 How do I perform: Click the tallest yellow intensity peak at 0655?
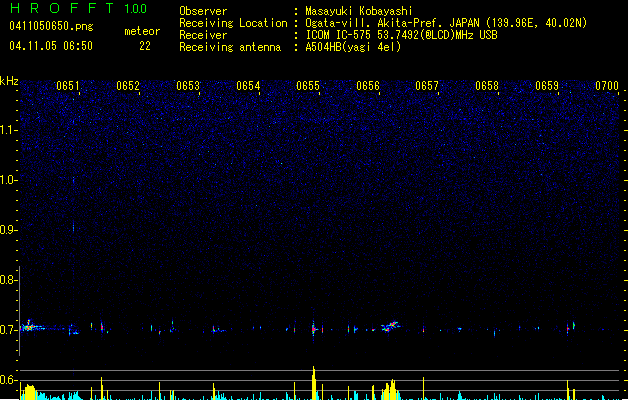314,383
